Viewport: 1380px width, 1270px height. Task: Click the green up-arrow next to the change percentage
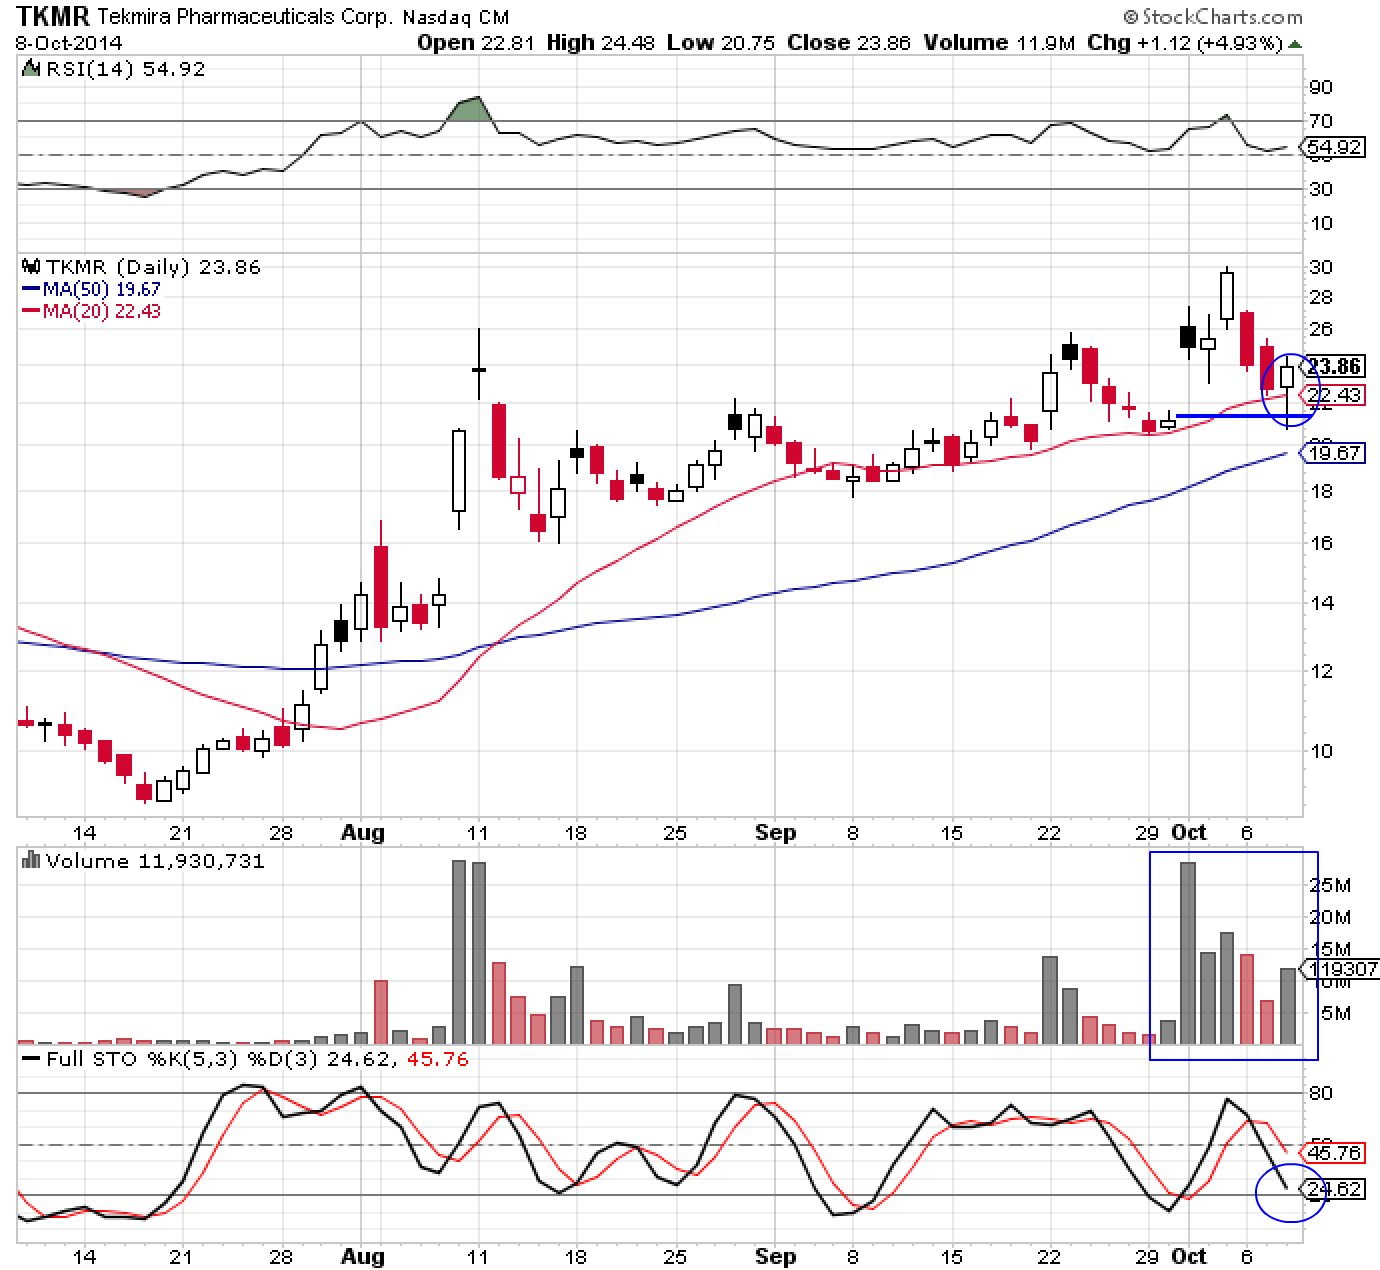coord(1295,44)
